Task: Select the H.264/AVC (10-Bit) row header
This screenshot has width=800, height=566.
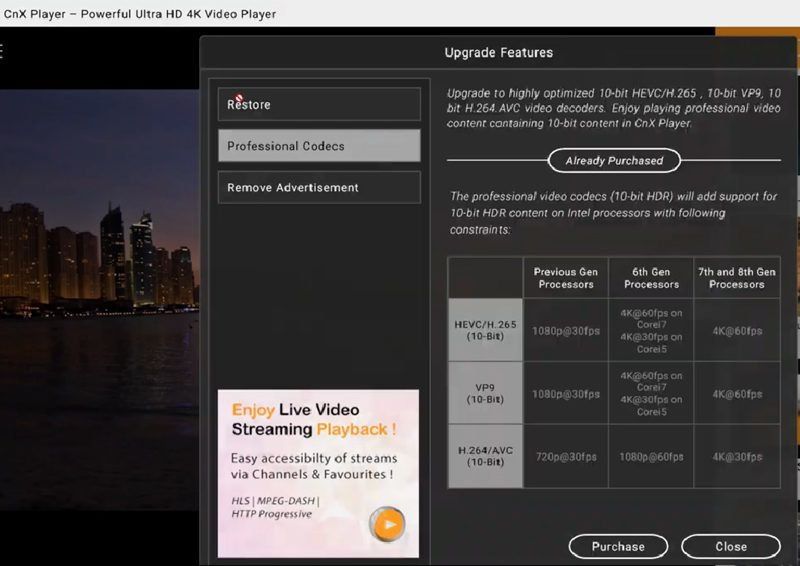Action: coord(485,456)
